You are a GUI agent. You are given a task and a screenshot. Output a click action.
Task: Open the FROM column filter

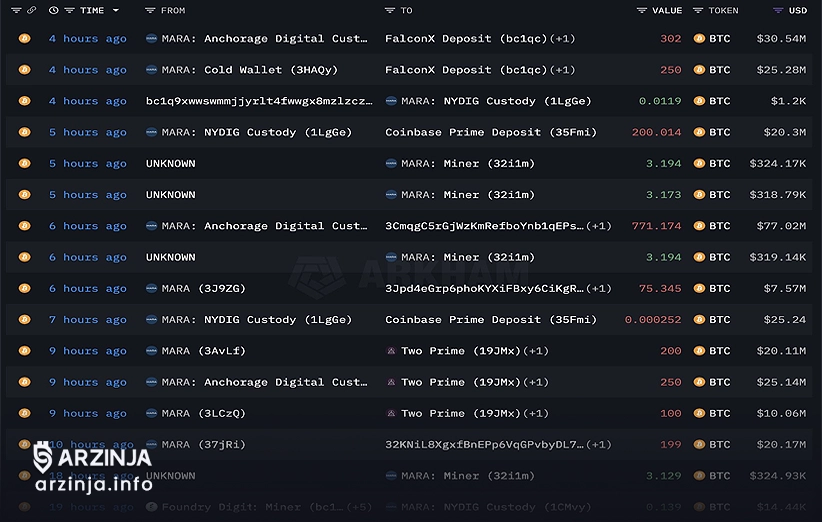[x=150, y=10]
